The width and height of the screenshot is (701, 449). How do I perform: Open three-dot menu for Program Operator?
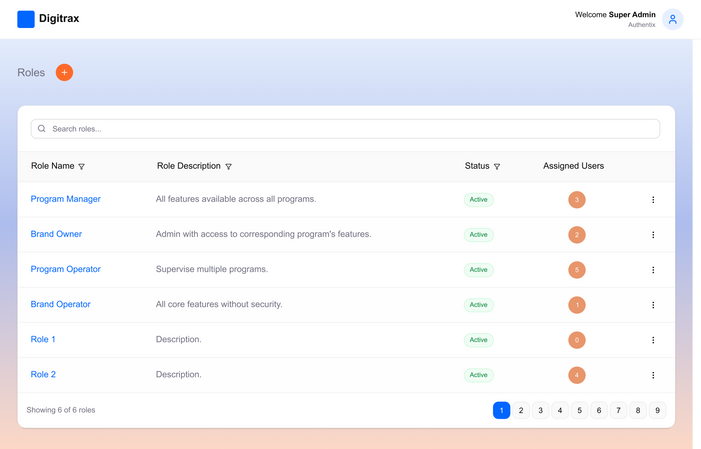[653, 270]
